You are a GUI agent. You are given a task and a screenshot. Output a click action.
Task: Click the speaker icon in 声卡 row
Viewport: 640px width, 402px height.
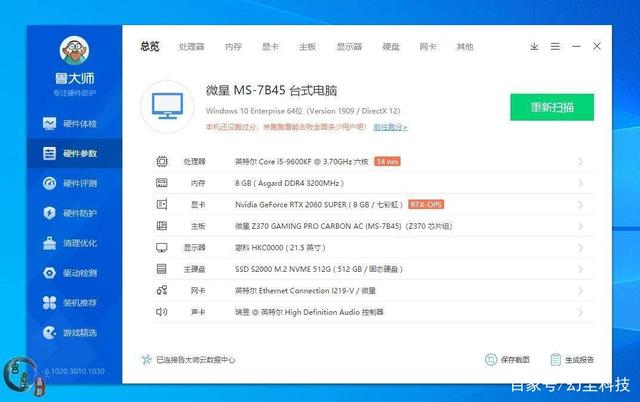point(162,312)
